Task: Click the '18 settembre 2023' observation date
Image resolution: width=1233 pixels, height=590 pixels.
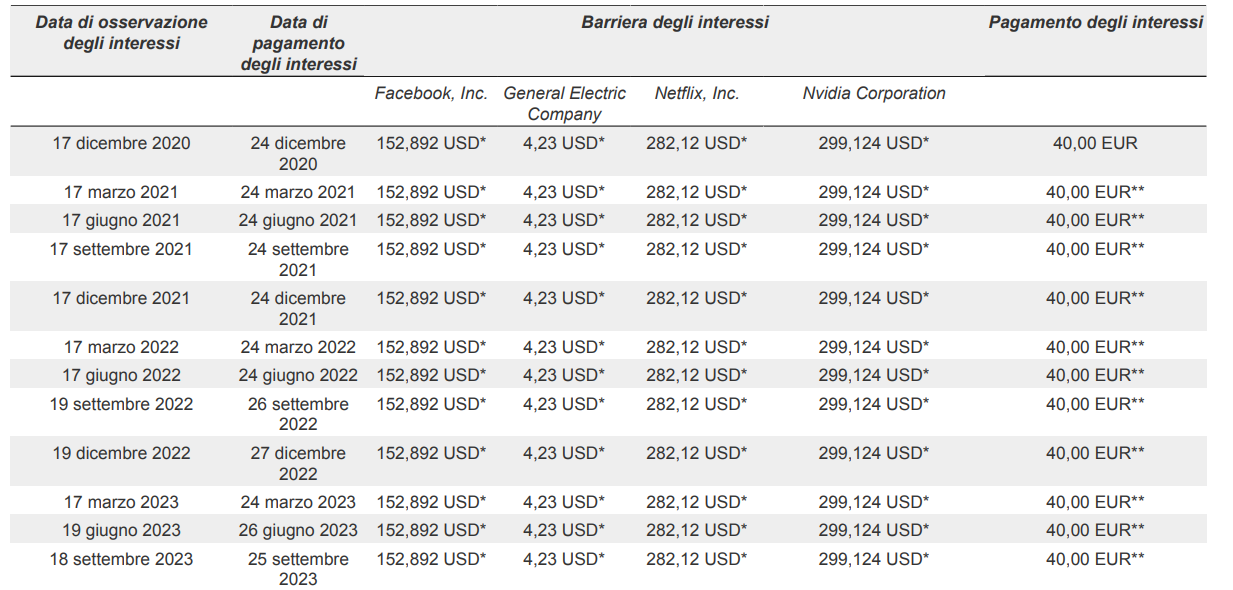Action: point(121,559)
